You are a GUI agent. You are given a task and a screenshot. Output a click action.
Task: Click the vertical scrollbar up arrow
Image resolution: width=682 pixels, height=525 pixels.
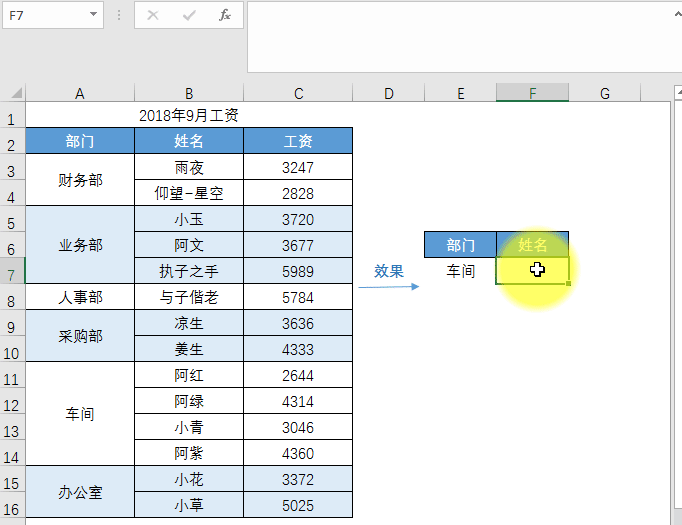679,92
